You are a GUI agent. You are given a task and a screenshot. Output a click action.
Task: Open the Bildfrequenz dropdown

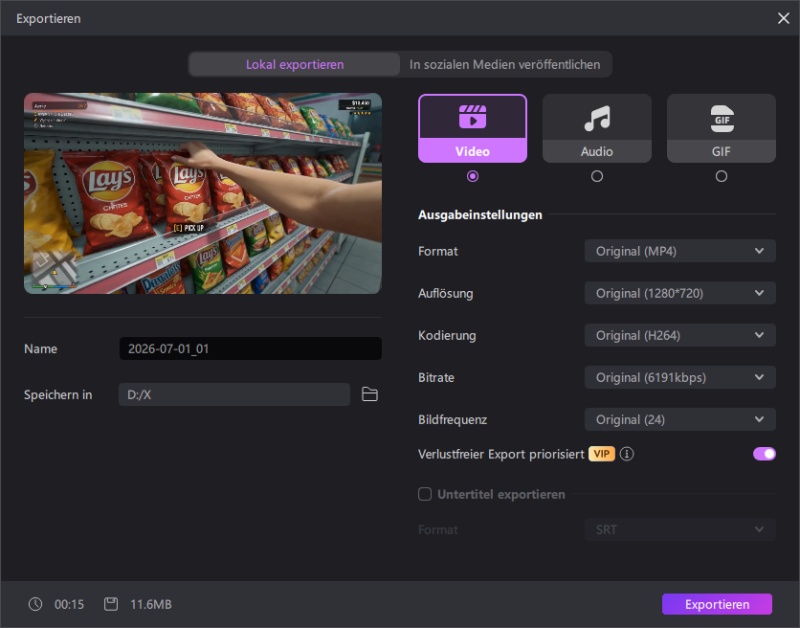(680, 419)
